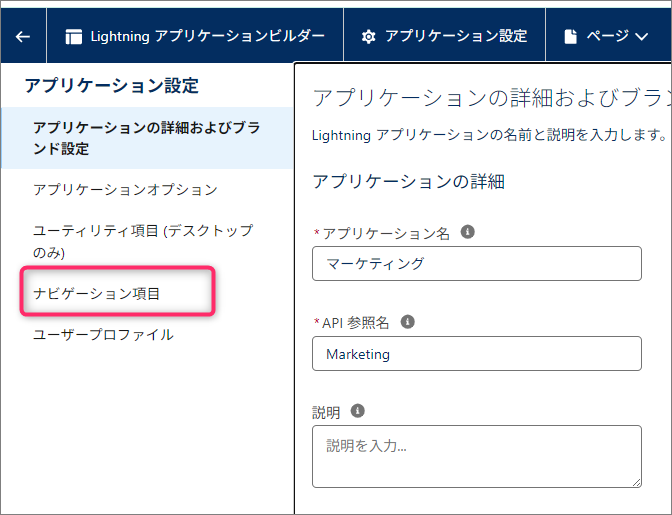Click the Lightning アプリケーションビルダー layout icon
This screenshot has width=672, height=515.
click(74, 36)
